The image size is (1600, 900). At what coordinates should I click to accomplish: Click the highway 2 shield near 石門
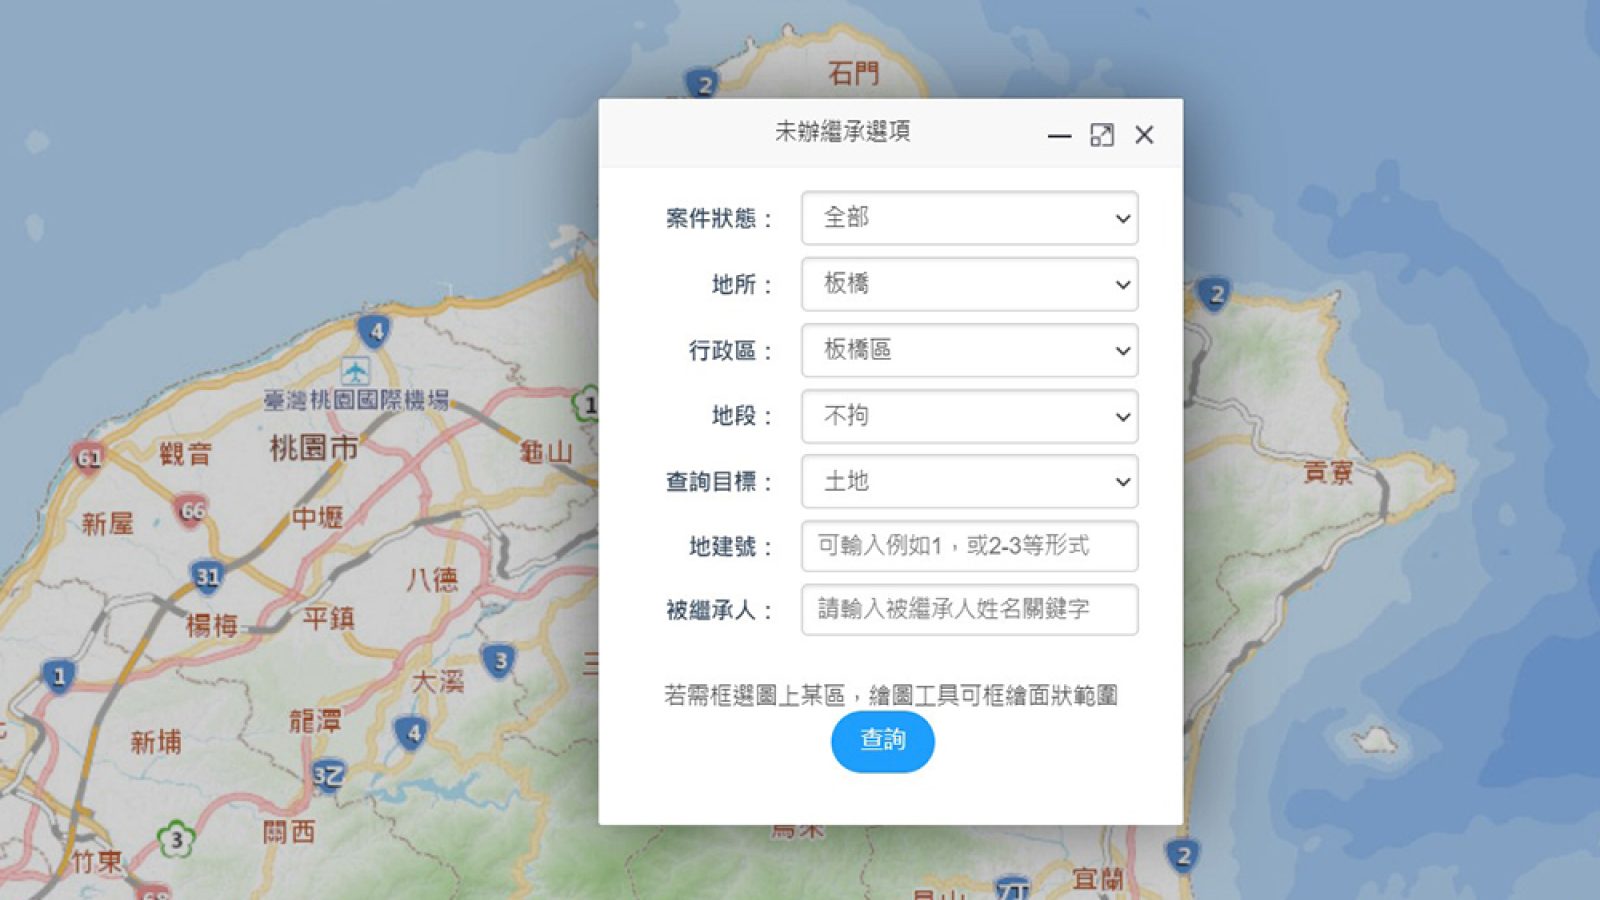pyautogui.click(x=704, y=85)
